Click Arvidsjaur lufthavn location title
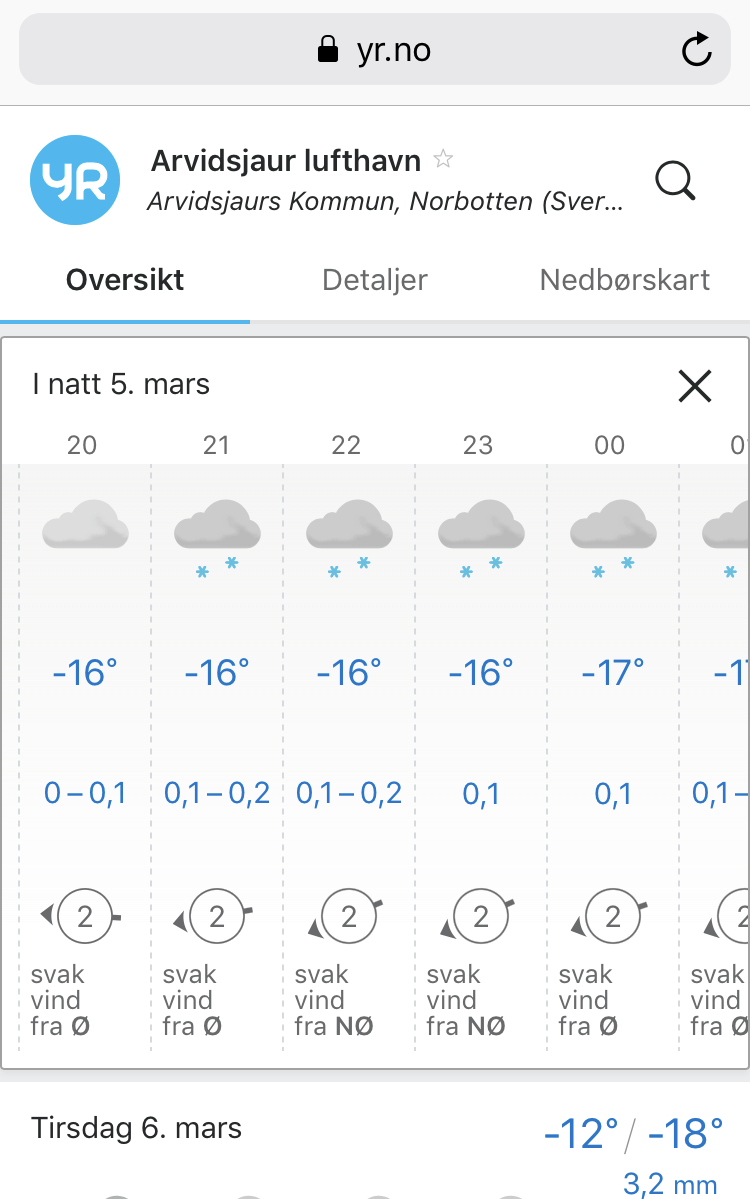Screen dimensions: 750x1199 pyautogui.click(x=286, y=161)
